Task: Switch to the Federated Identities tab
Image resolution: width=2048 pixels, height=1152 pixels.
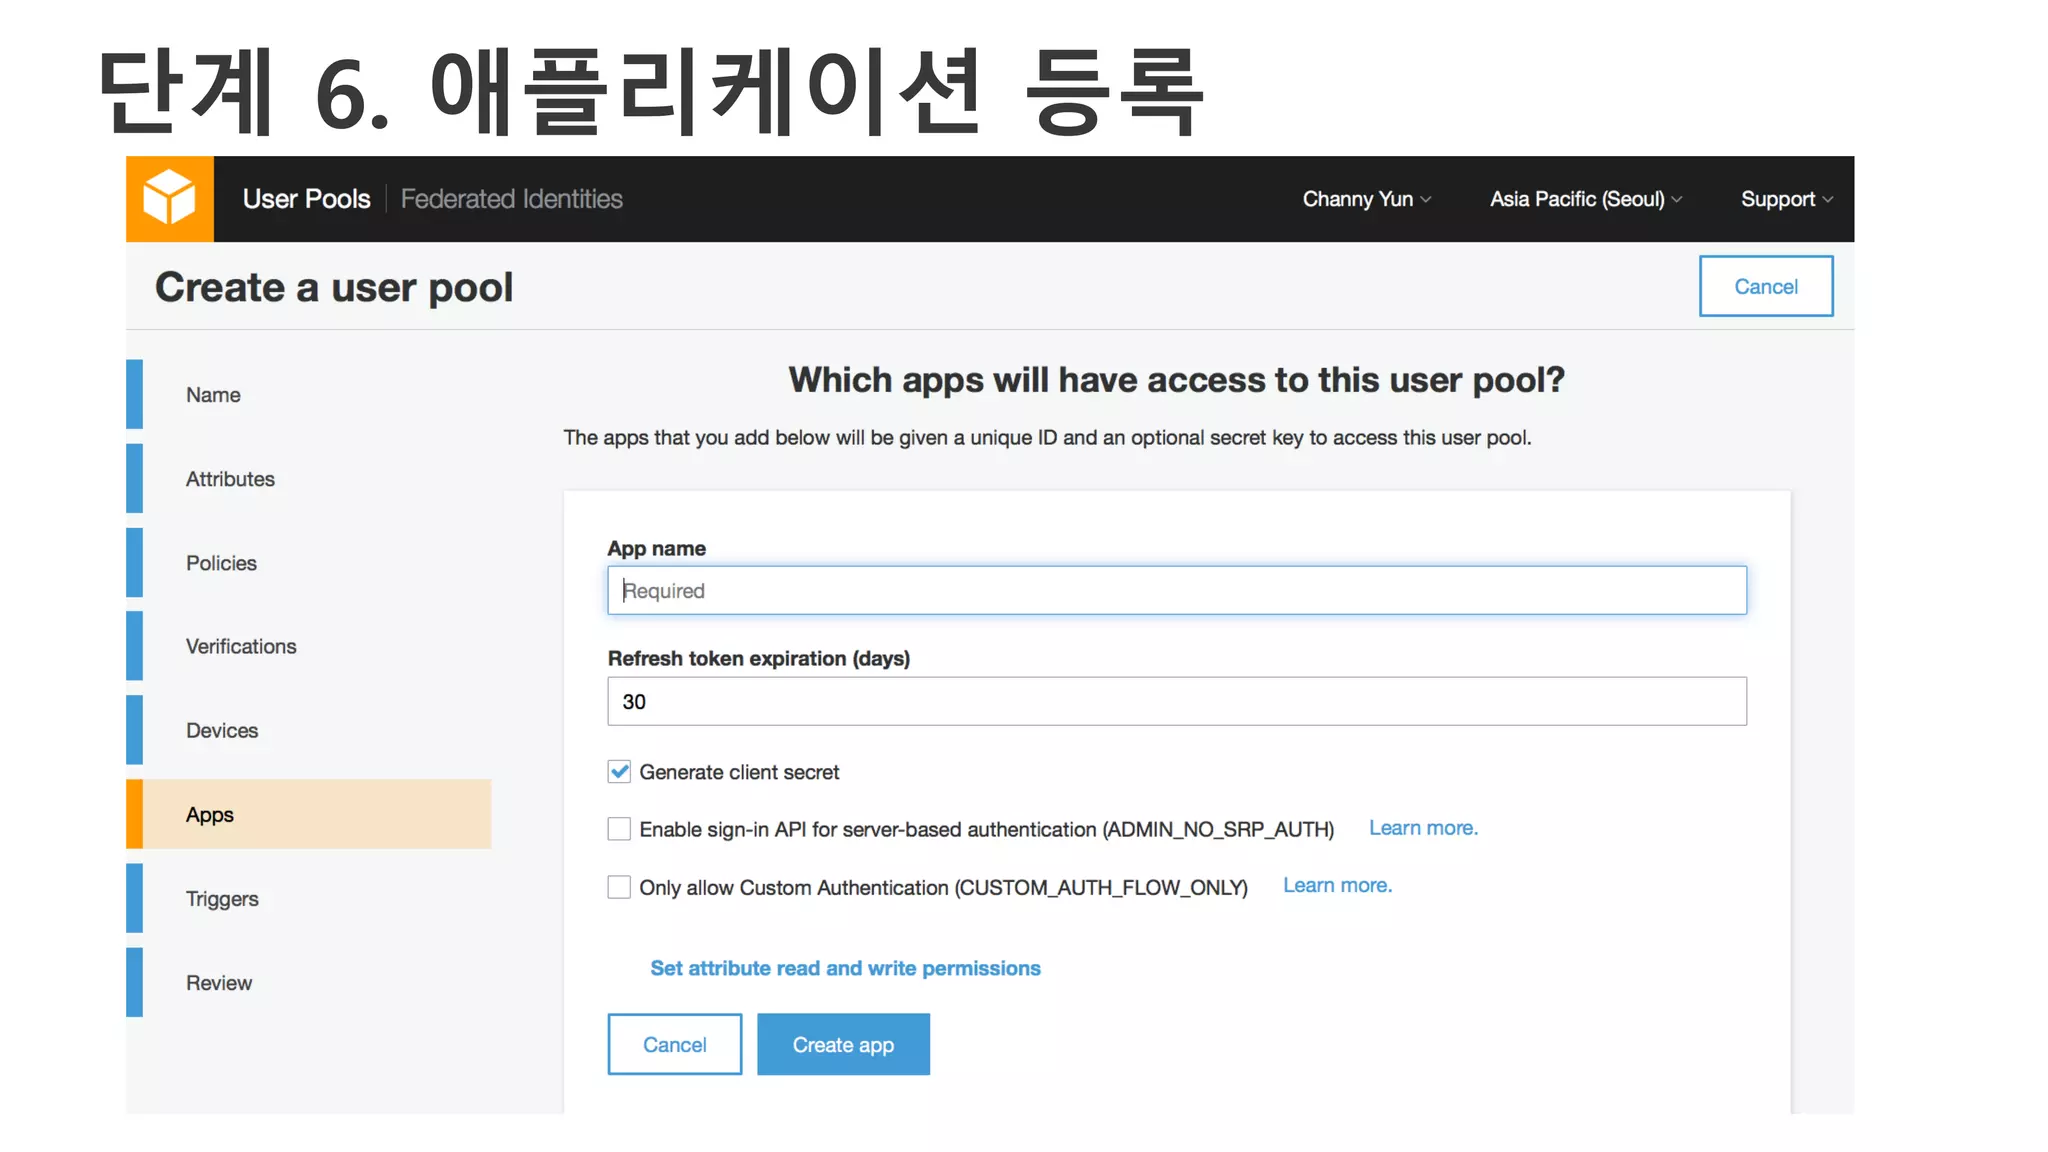Action: coord(511,199)
